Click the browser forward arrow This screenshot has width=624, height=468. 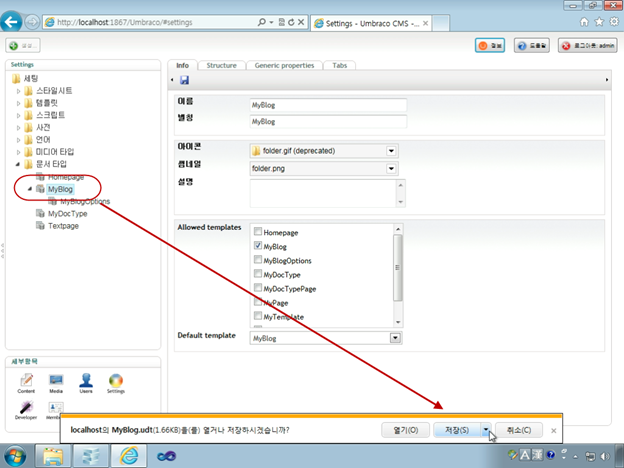32,22
